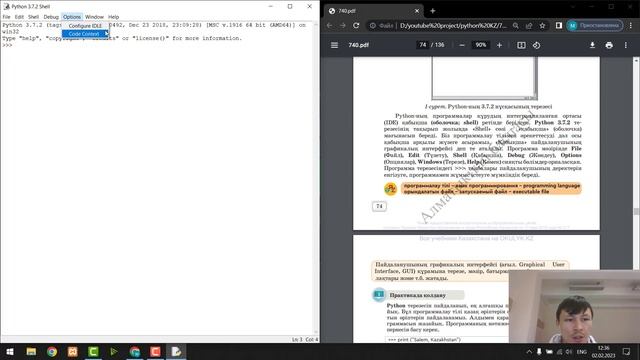Toggle fit-to-page in PDF viewer

tap(521, 45)
